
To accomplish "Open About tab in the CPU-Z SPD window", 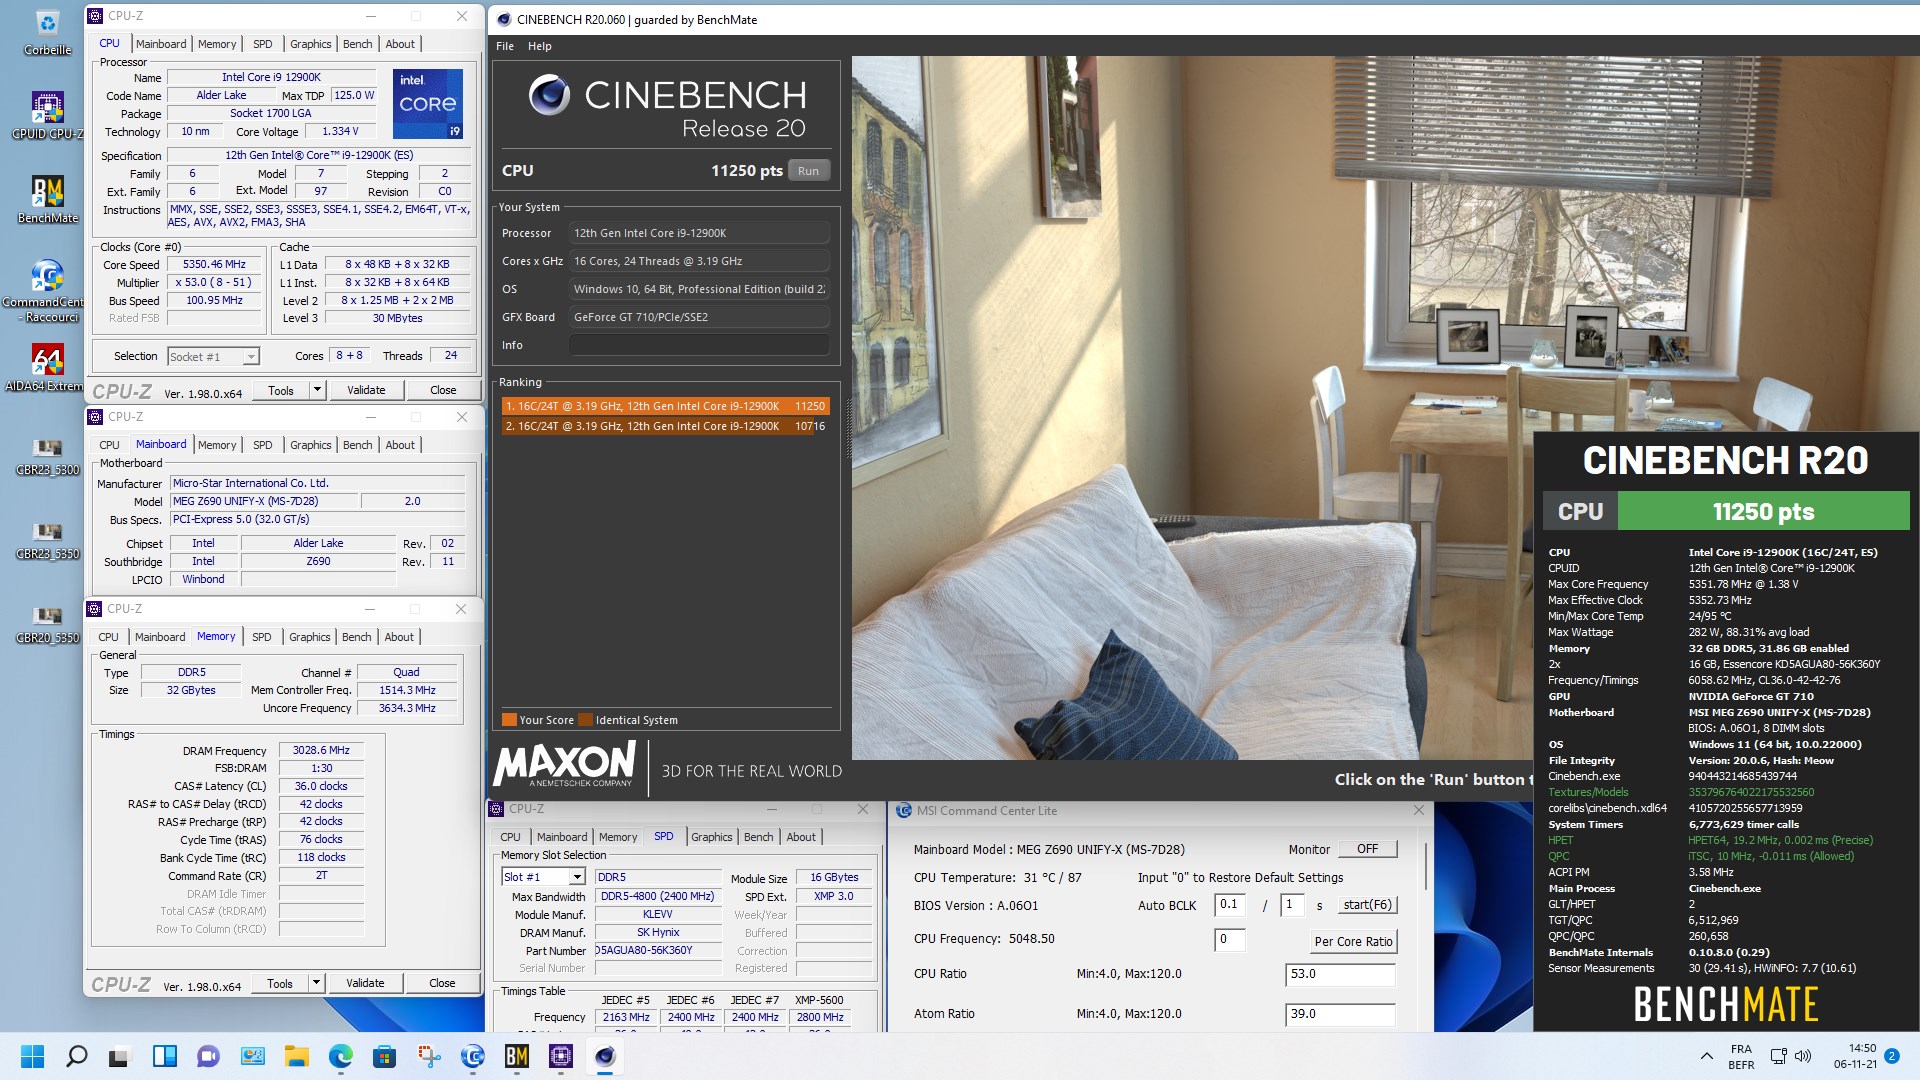I will pyautogui.click(x=801, y=837).
